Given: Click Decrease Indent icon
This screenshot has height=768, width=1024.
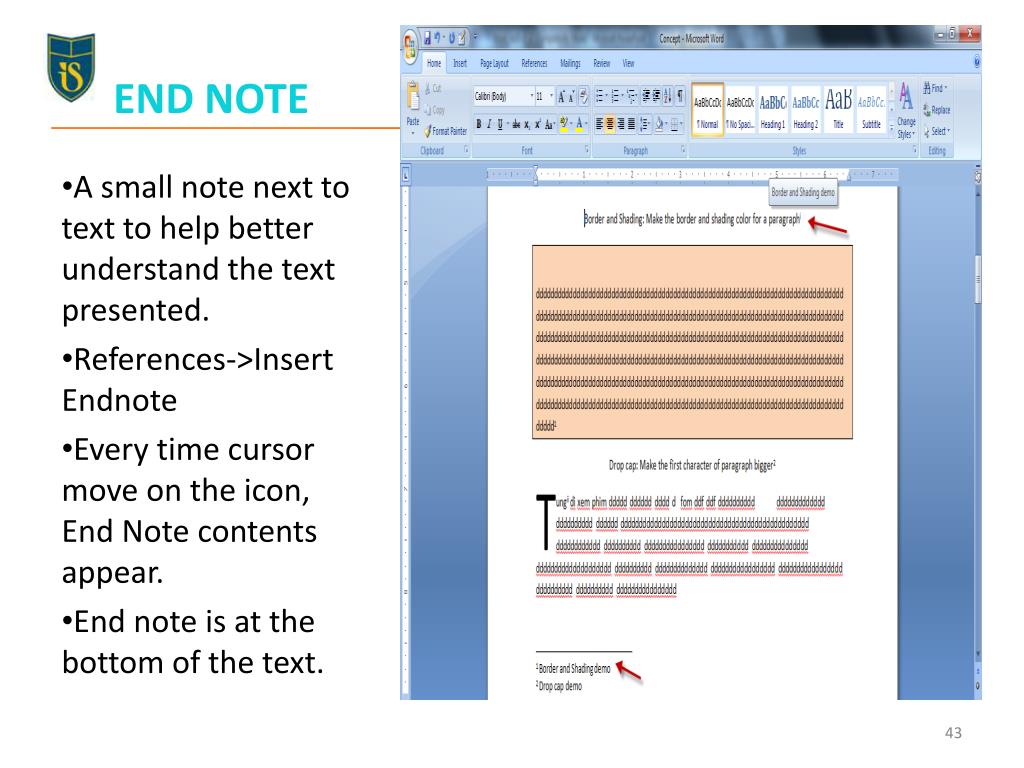Looking at the screenshot, I should (646, 96).
